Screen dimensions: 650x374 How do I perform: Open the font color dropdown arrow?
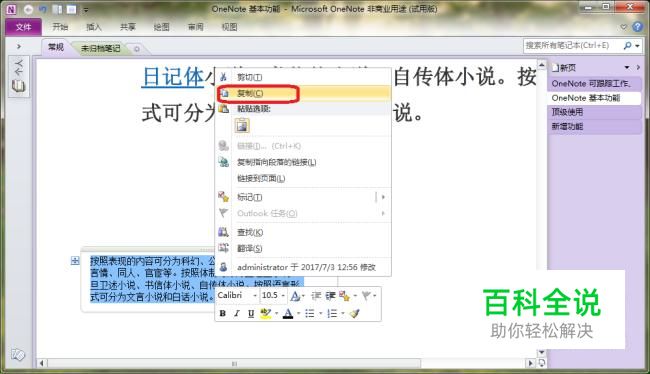[x=298, y=314]
